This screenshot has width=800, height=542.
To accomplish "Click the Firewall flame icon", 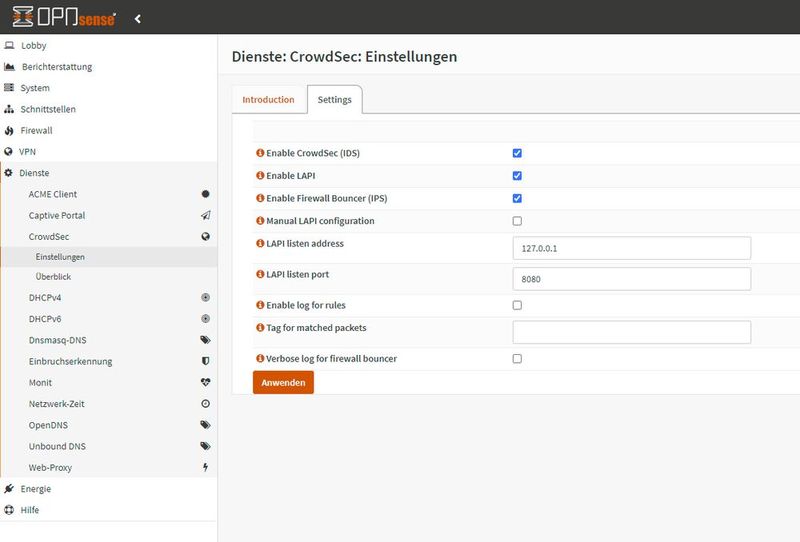I will click(9, 131).
